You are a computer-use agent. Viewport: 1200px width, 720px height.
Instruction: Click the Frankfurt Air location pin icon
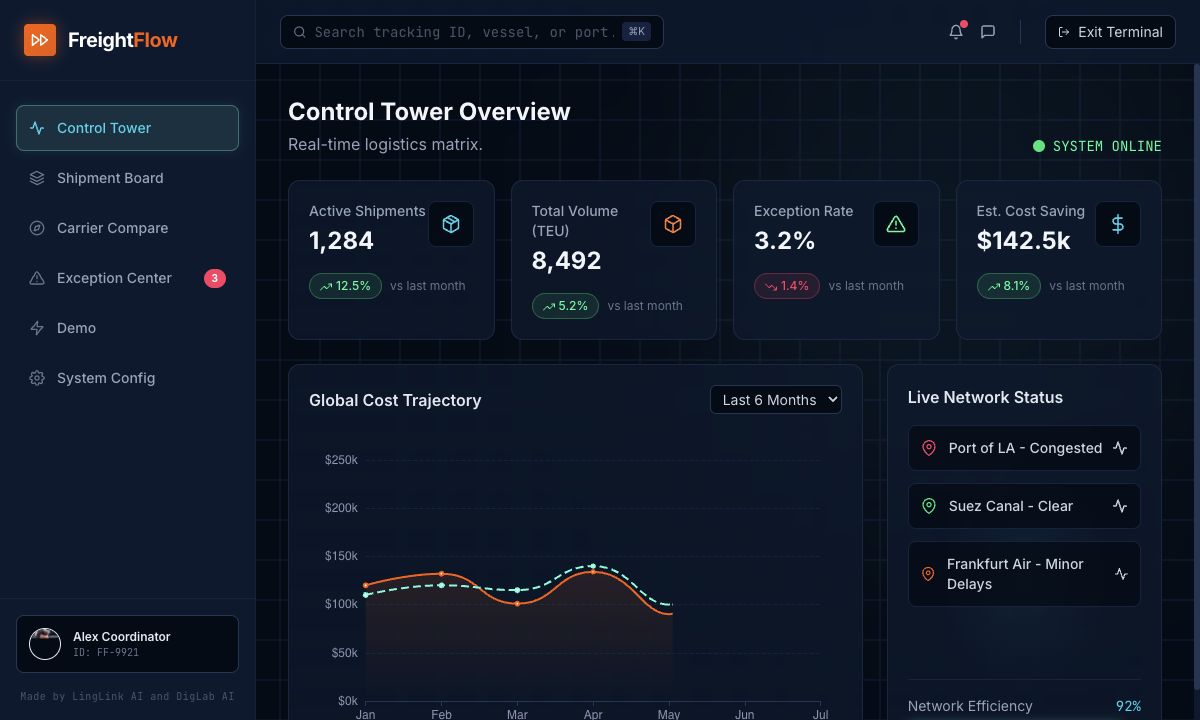[928, 574]
